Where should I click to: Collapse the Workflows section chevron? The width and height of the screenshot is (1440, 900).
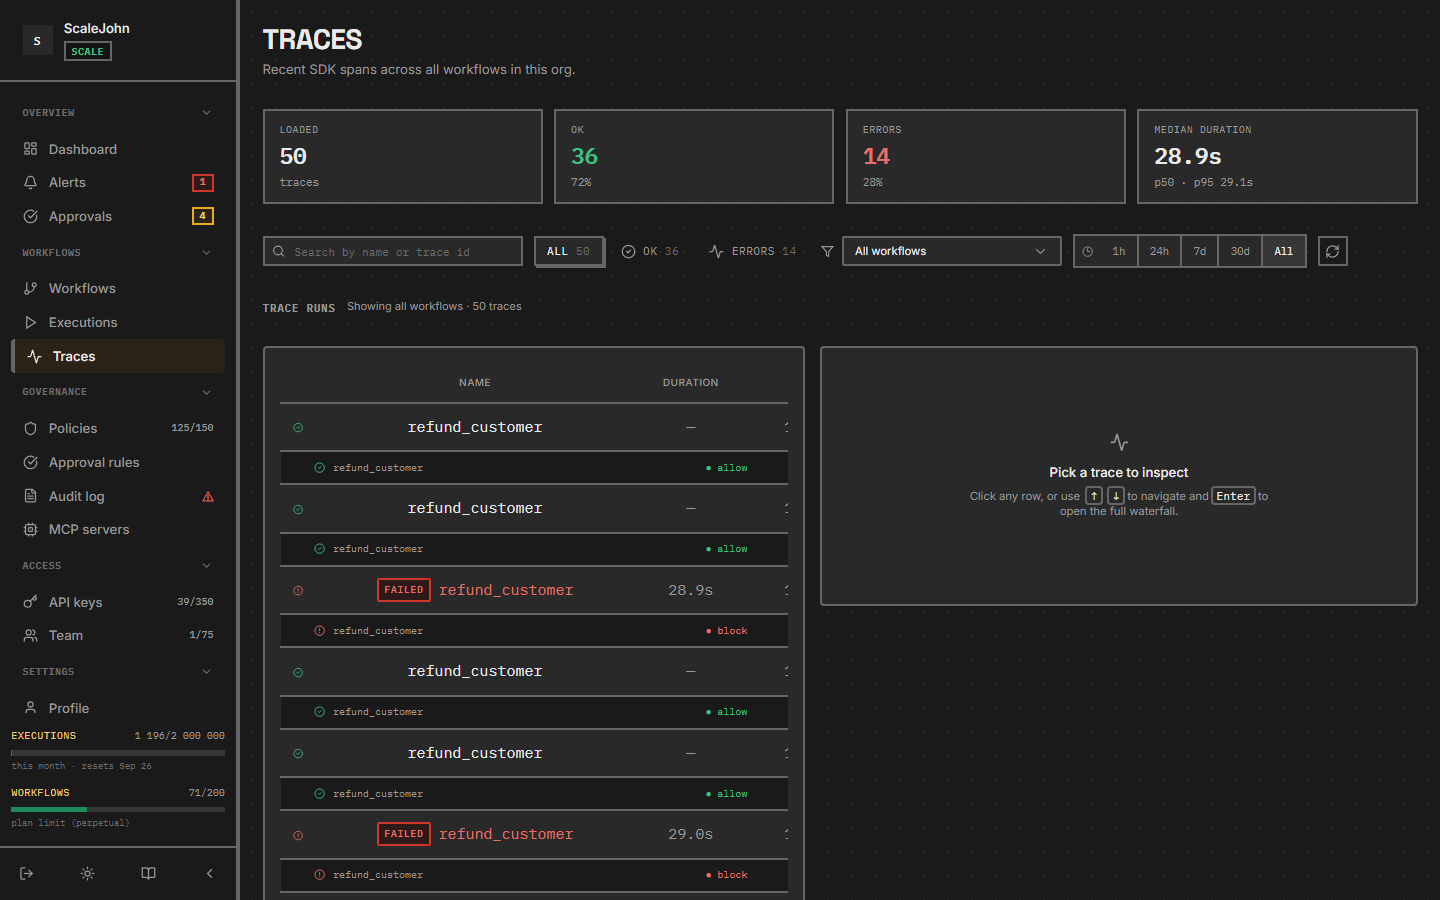(x=207, y=253)
